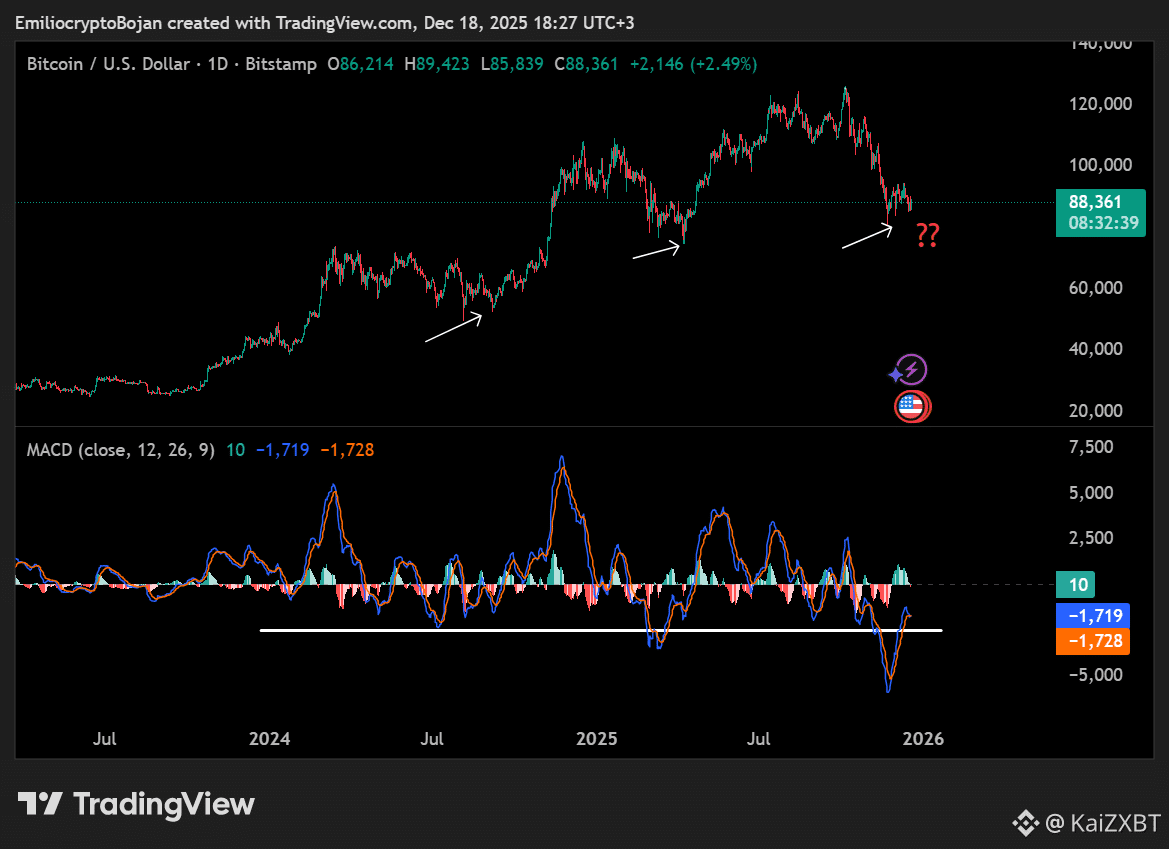Click the TradingView logo in the bottom bar
Viewport: 1169px width, 849px height.
pos(135,804)
